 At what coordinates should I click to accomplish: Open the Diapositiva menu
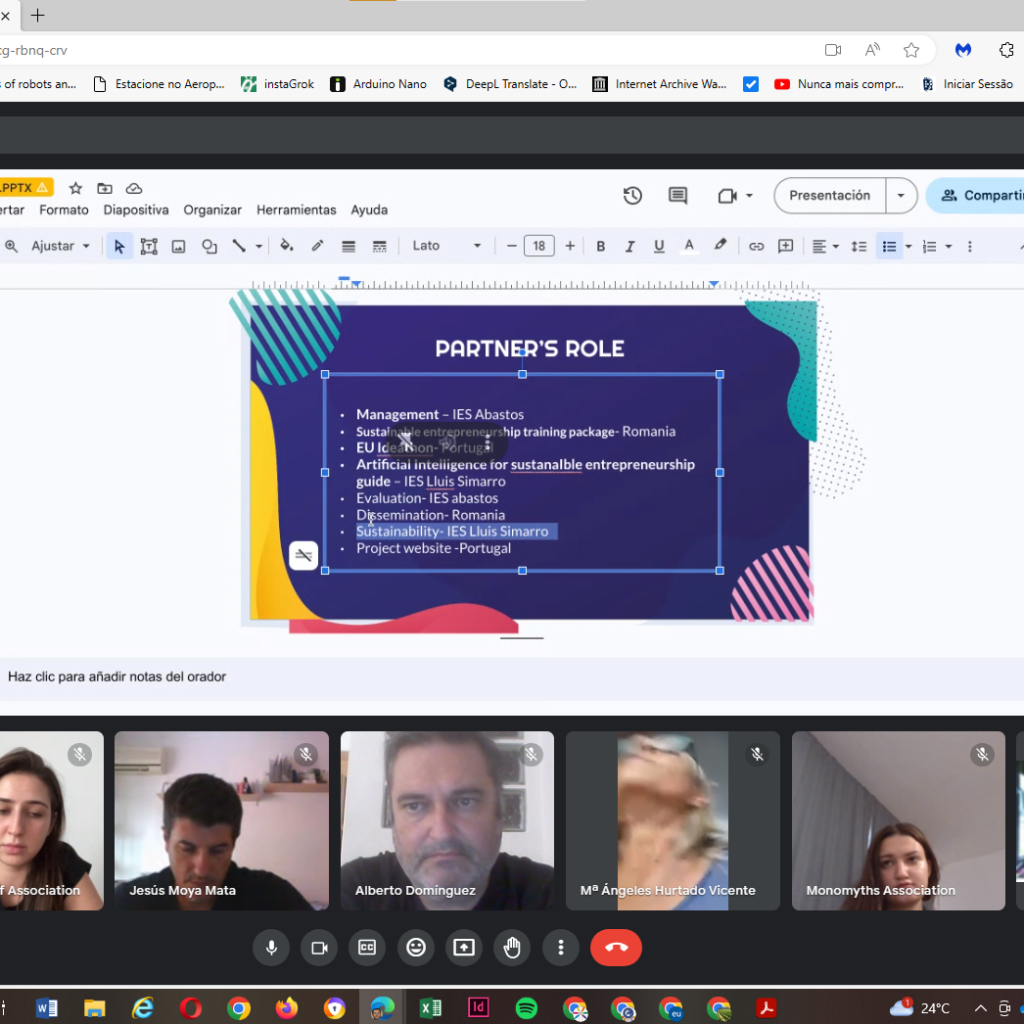pos(136,210)
